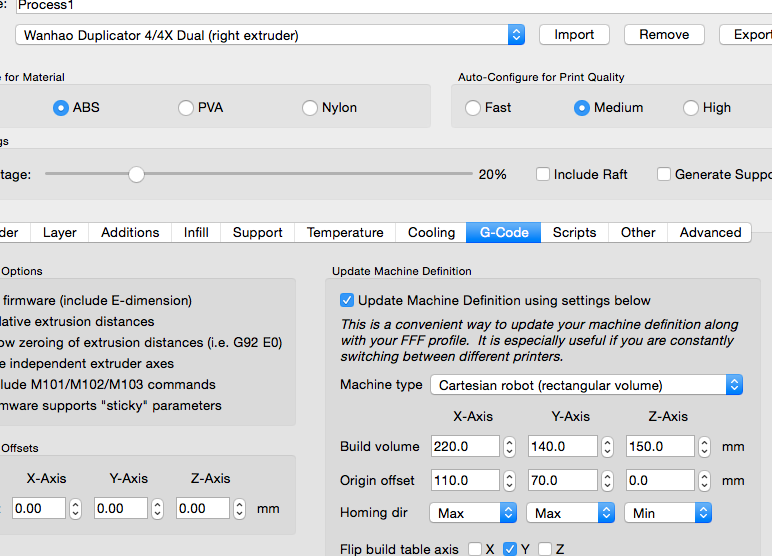Open the Wanhao Duplicator profile dropdown
Screen dimensions: 772x556
[x=270, y=35]
